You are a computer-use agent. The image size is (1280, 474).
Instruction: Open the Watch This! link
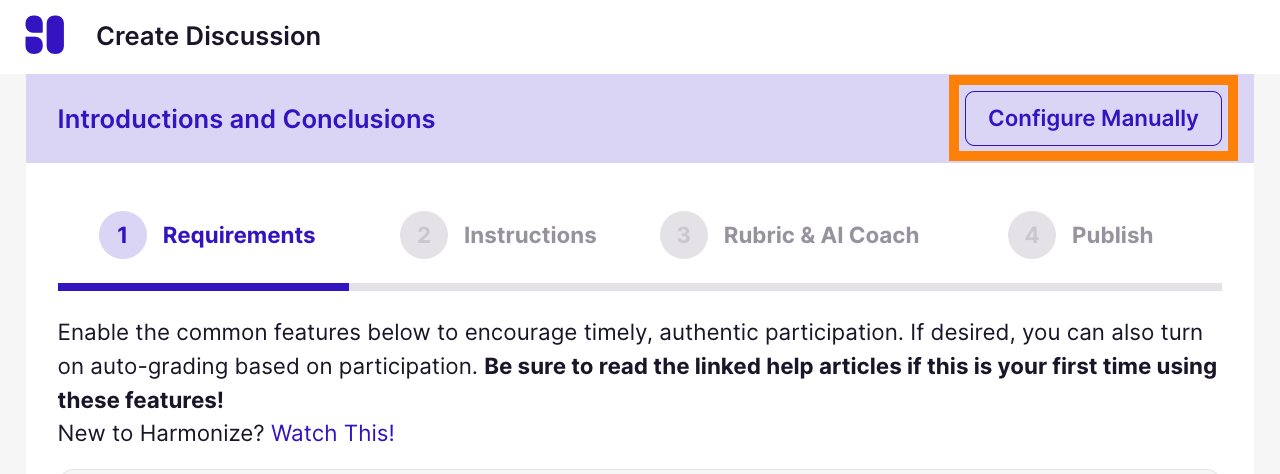click(x=333, y=433)
